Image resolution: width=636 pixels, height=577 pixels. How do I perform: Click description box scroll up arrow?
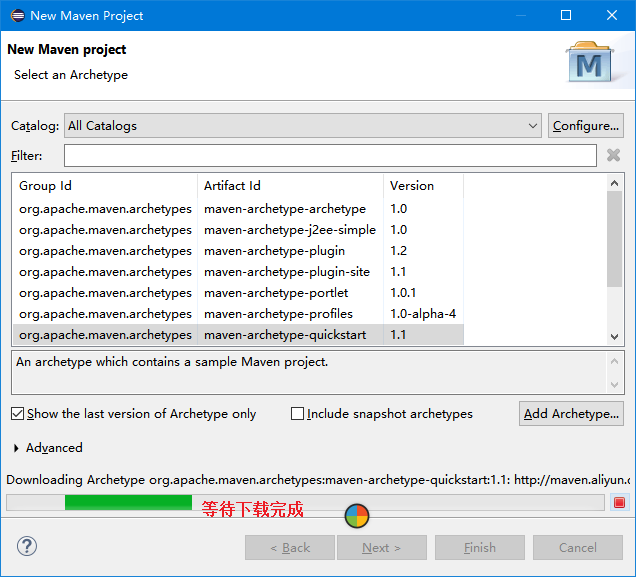tap(615, 361)
